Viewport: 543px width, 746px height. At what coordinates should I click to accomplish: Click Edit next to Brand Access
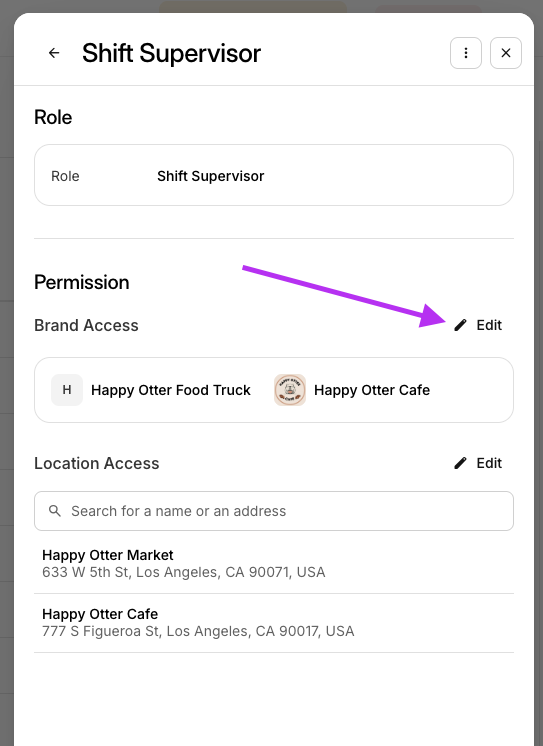pyautogui.click(x=489, y=325)
